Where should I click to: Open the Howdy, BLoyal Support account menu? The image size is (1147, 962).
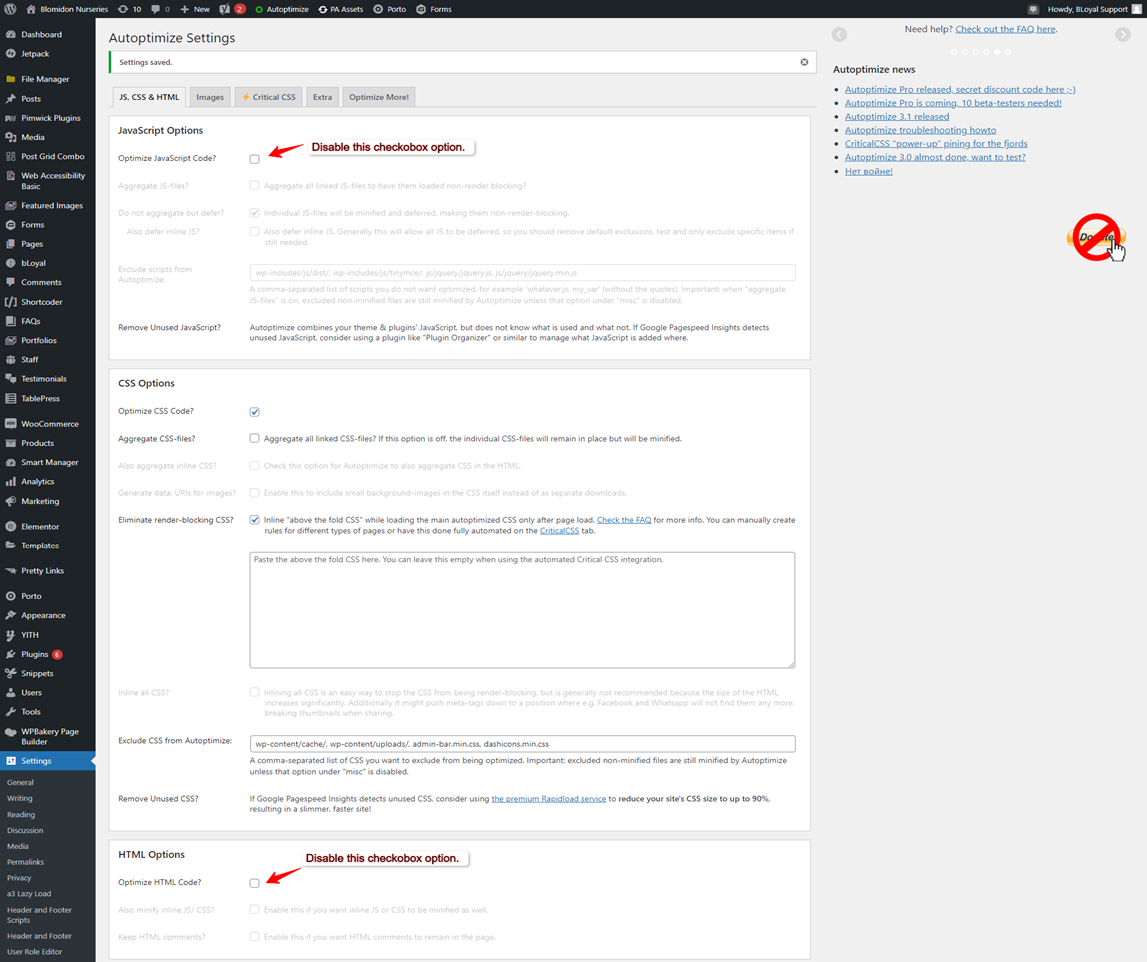click(x=1094, y=10)
